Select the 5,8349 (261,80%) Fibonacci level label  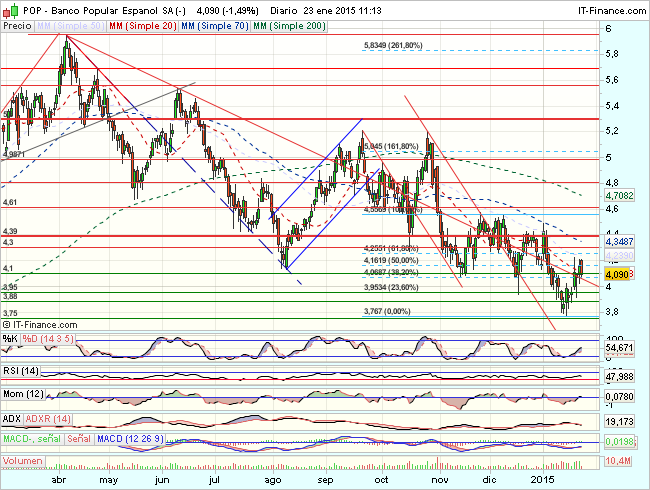(391, 46)
